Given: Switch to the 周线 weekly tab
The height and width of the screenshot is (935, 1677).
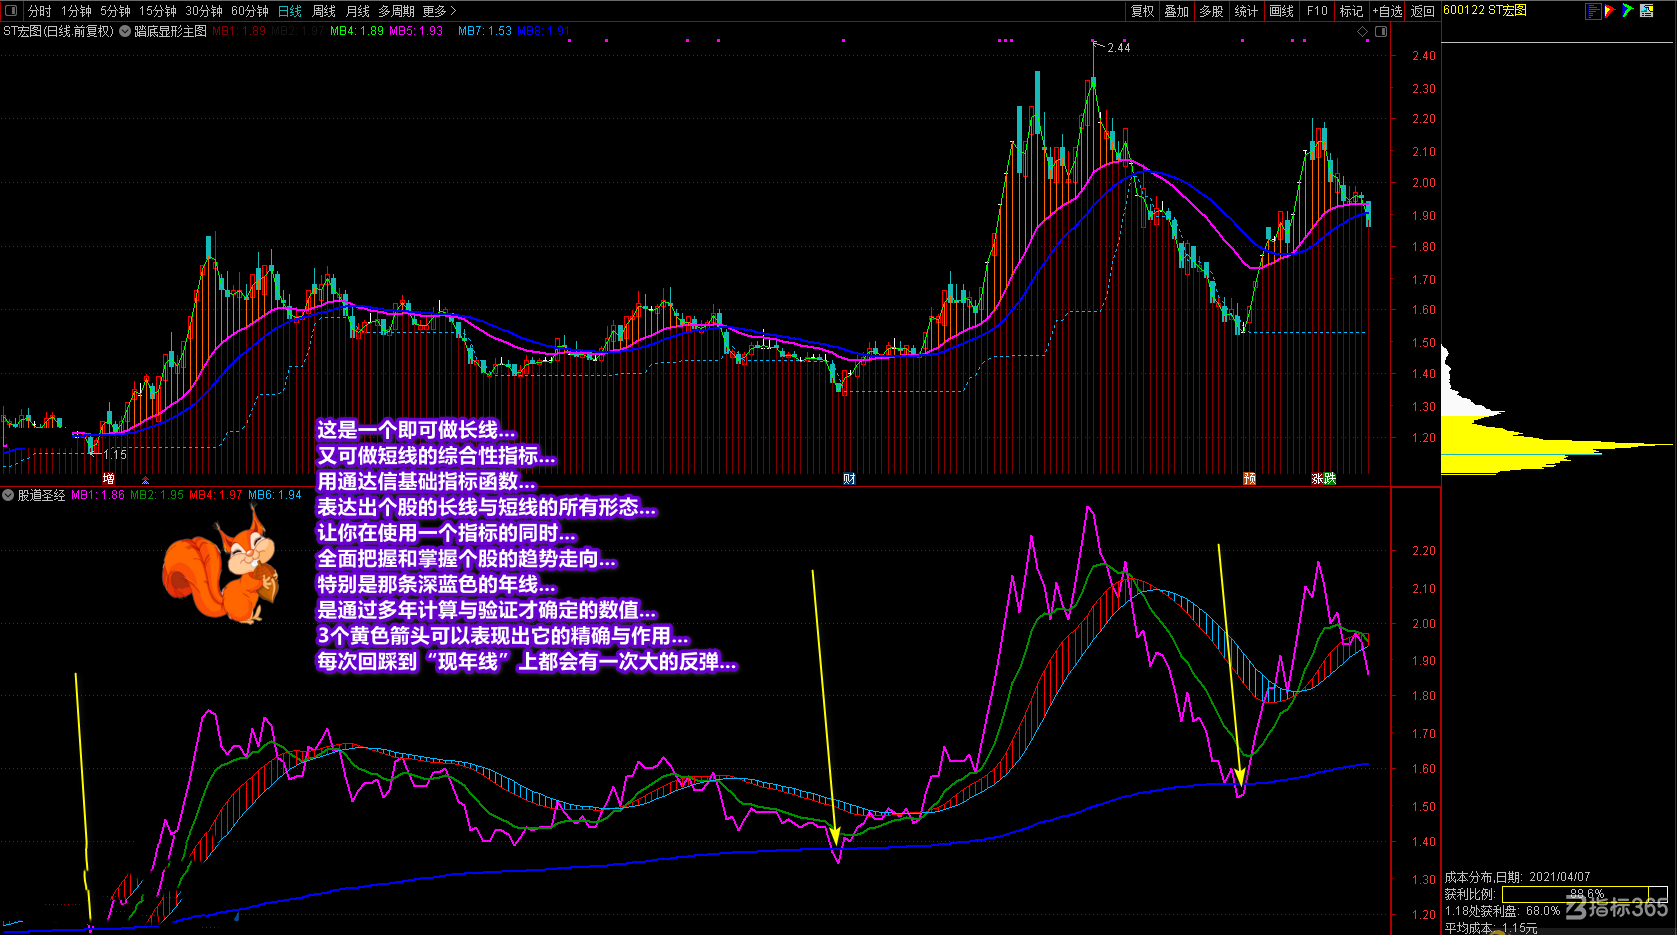Looking at the screenshot, I should pos(324,11).
